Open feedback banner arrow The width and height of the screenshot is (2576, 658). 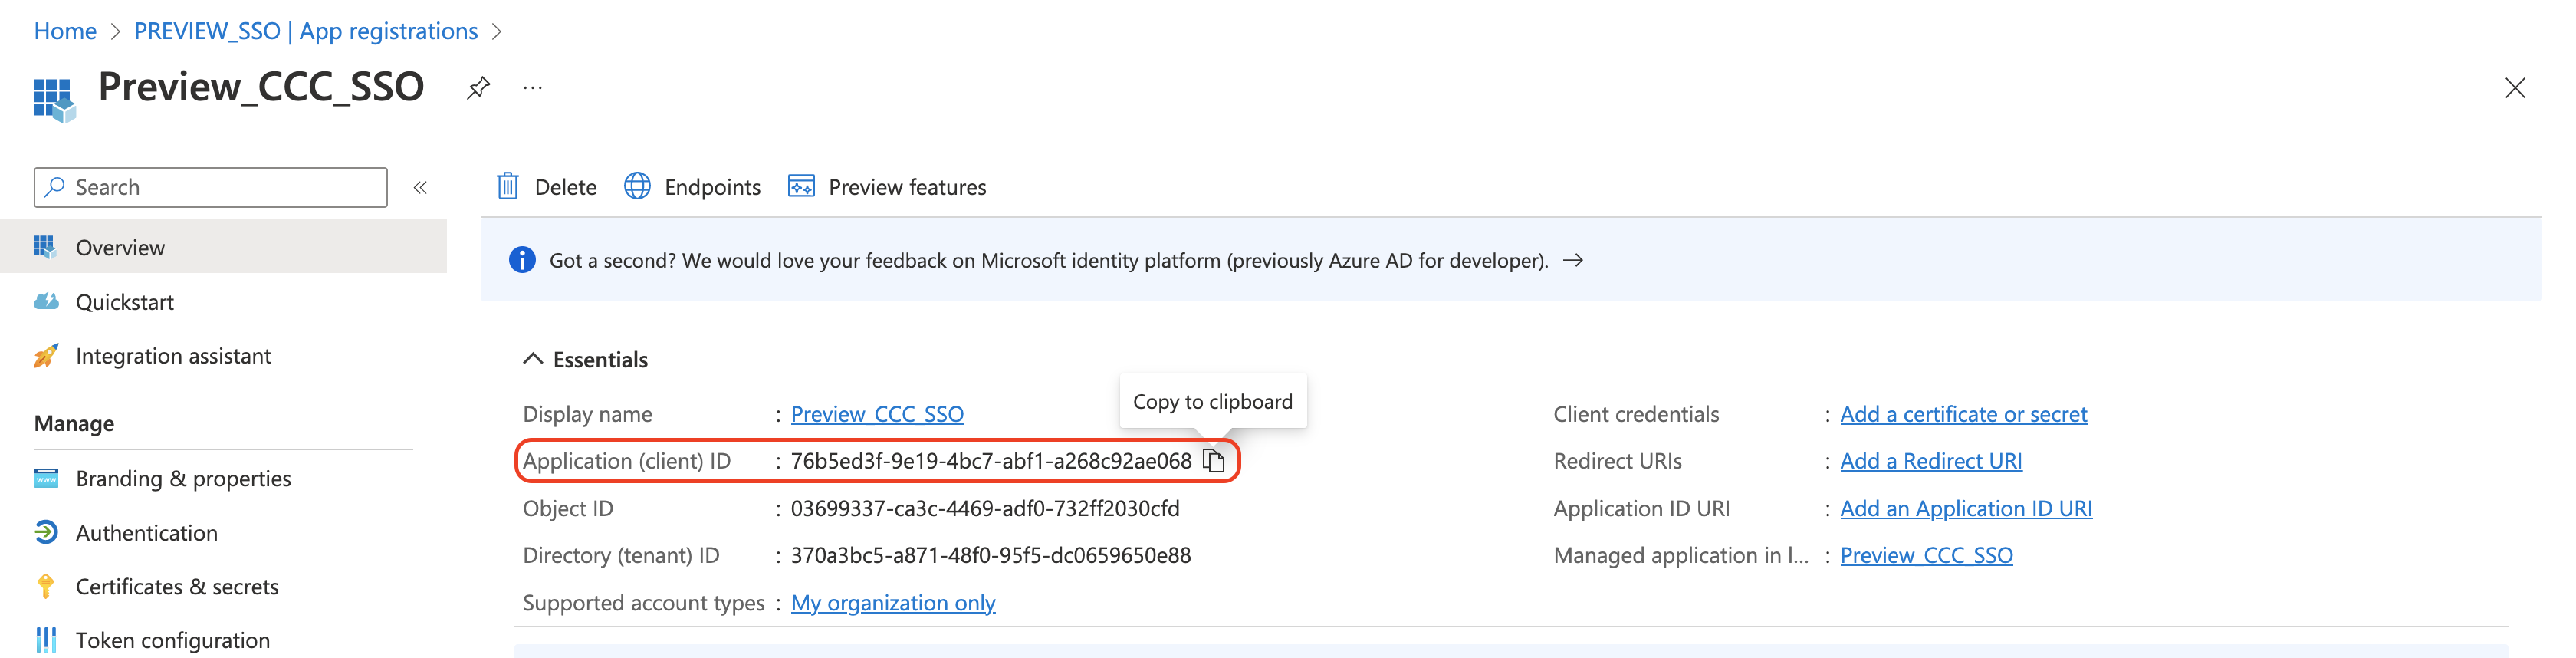1573,260
